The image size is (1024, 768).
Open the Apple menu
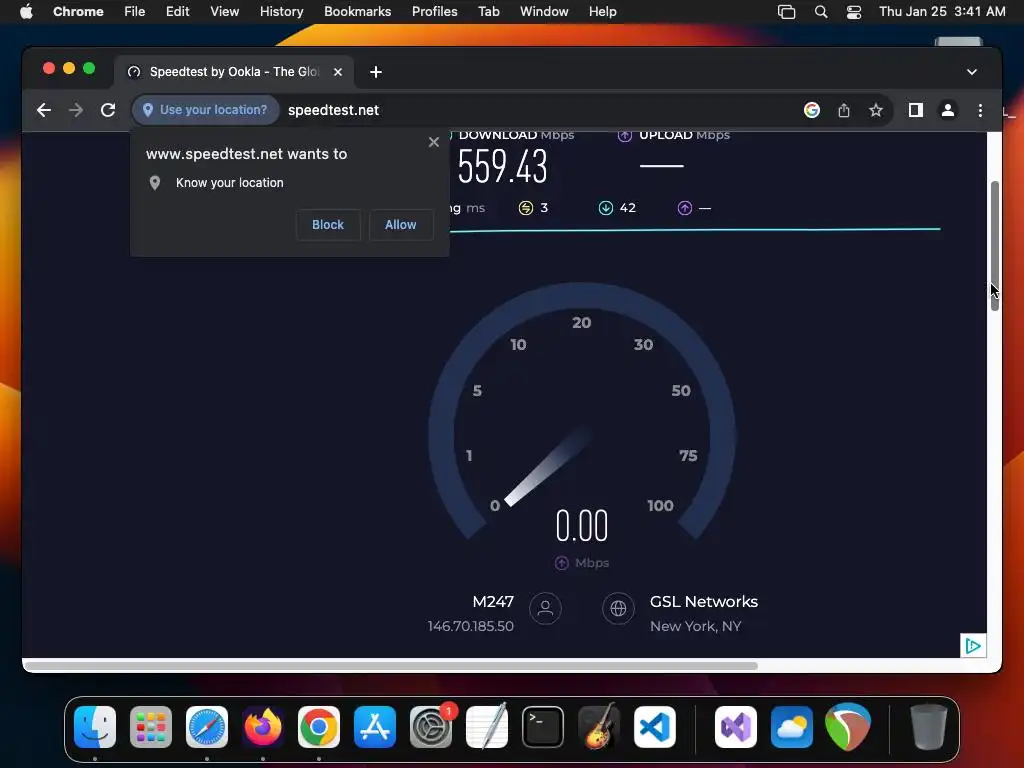click(x=26, y=12)
